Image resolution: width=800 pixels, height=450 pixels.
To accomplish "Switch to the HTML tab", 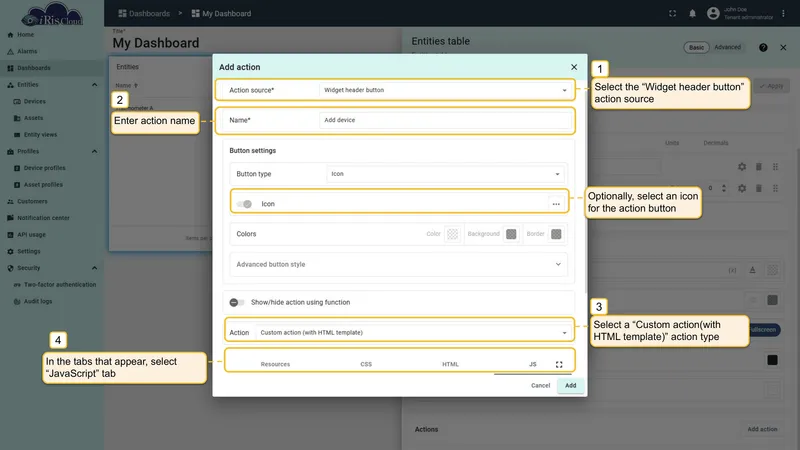I will [450, 364].
